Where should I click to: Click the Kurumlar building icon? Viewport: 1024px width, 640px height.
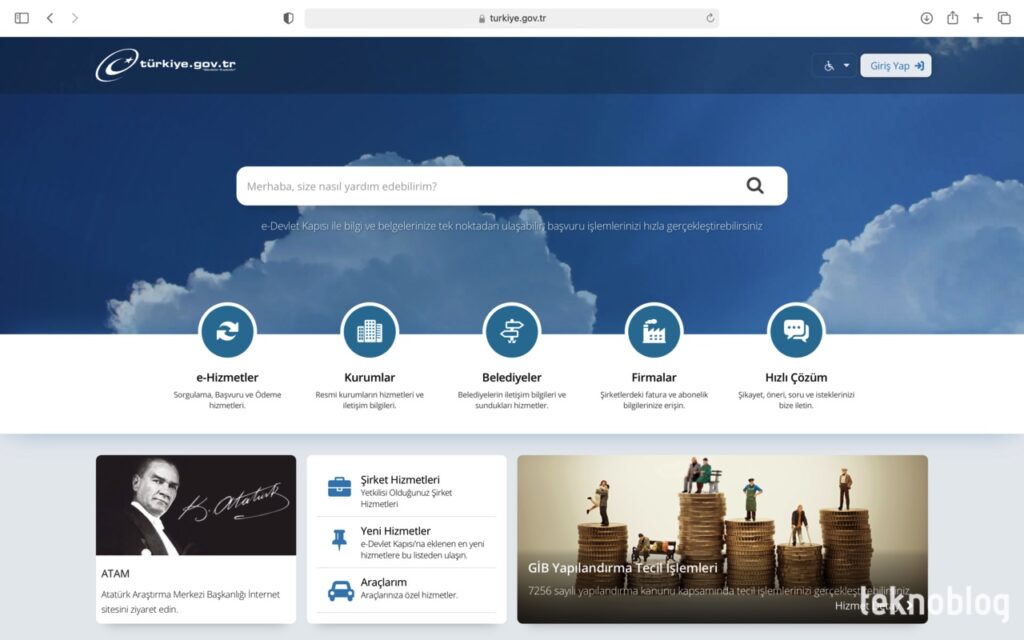pos(369,331)
